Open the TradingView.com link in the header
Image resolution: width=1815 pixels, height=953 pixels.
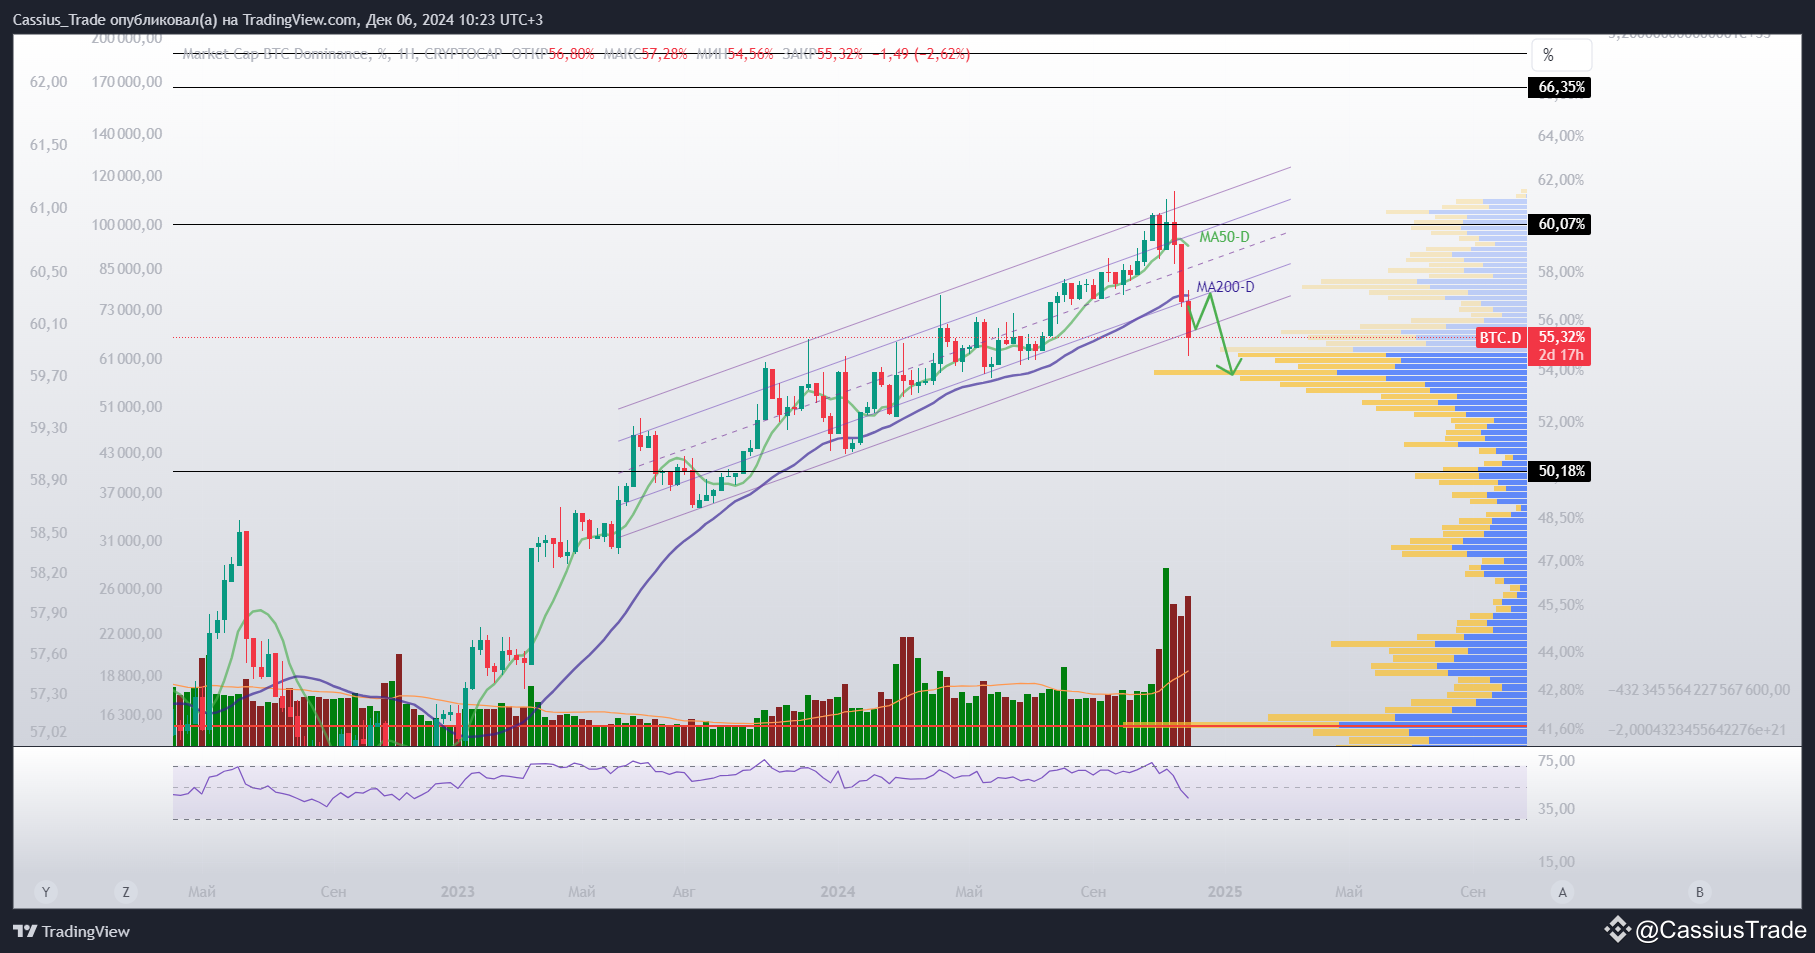coord(300,20)
